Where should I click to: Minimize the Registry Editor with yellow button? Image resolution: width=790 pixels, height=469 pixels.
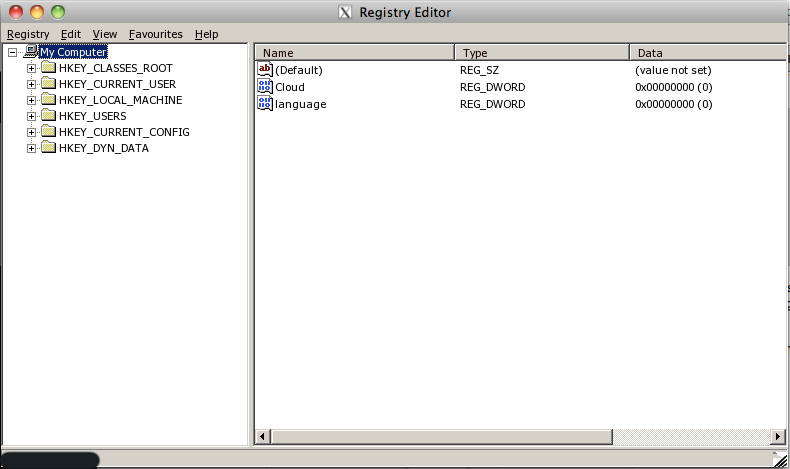point(37,12)
